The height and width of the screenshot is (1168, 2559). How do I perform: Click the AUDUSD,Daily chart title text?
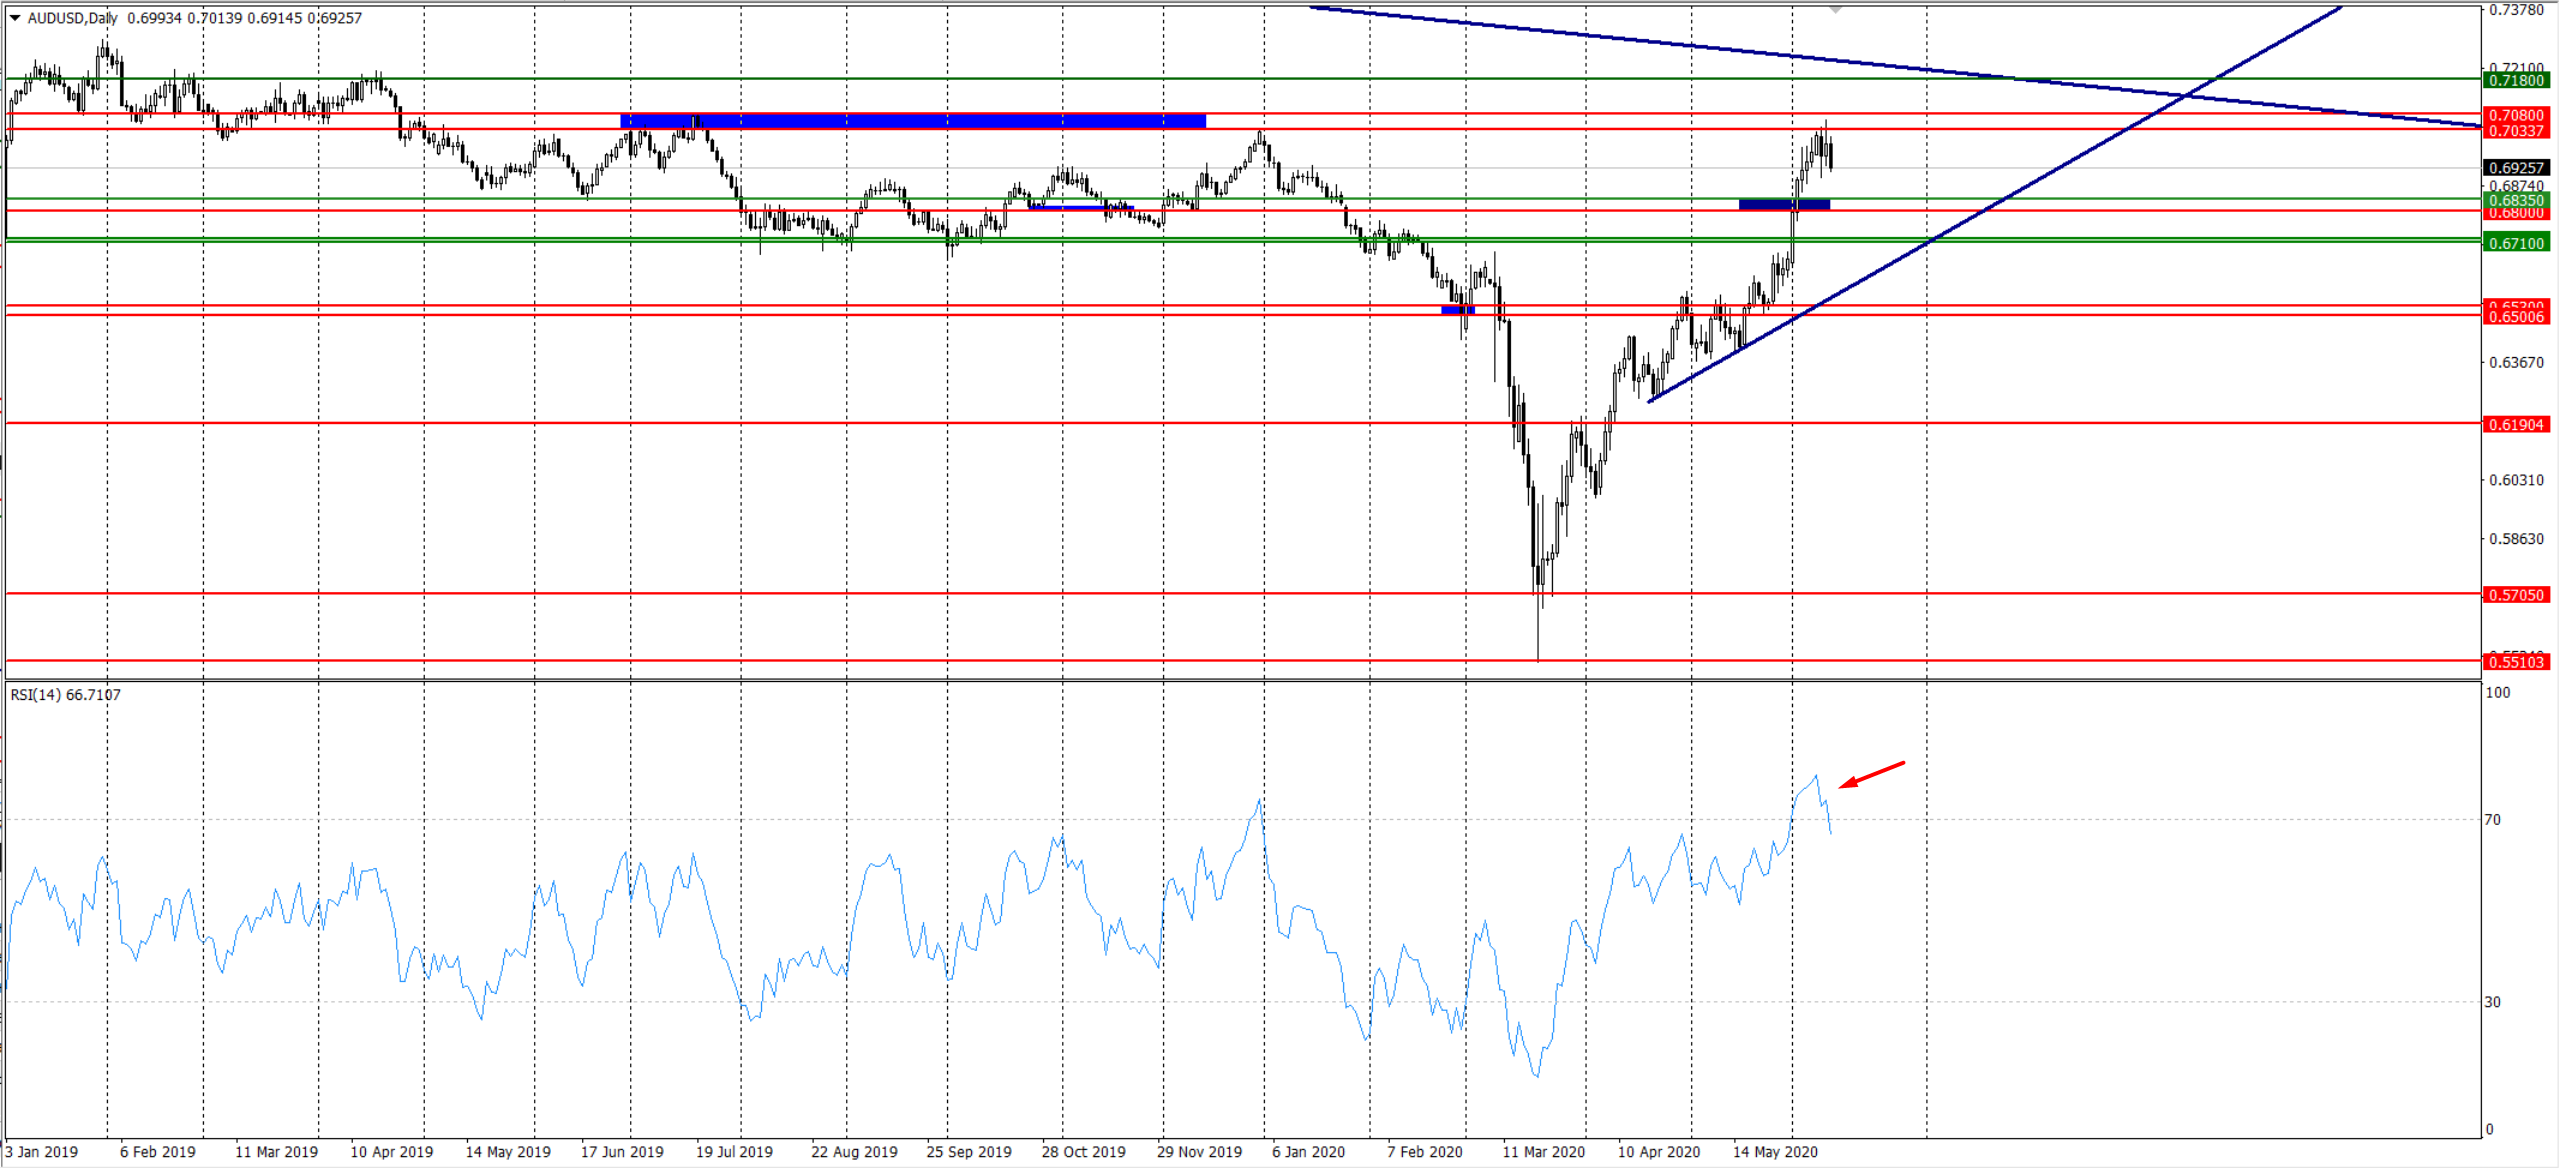72,18
